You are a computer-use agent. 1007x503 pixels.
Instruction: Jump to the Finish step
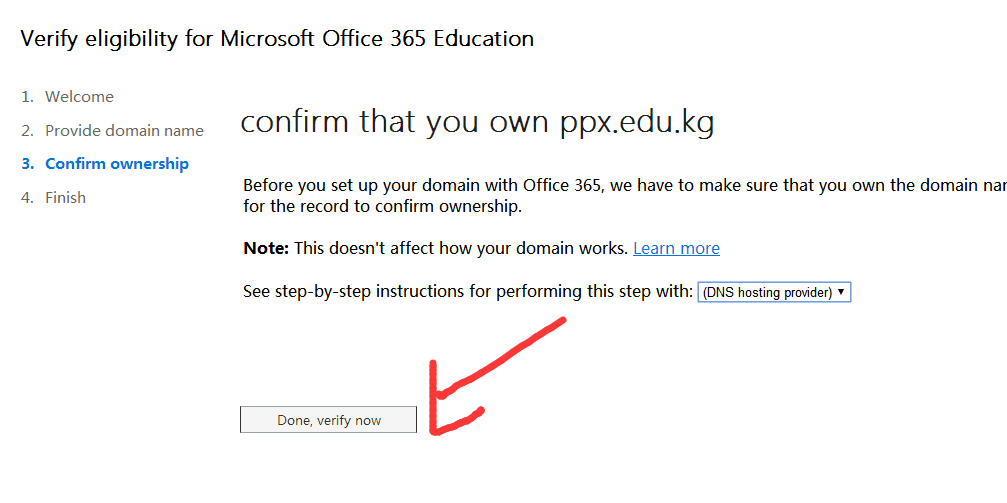(65, 198)
